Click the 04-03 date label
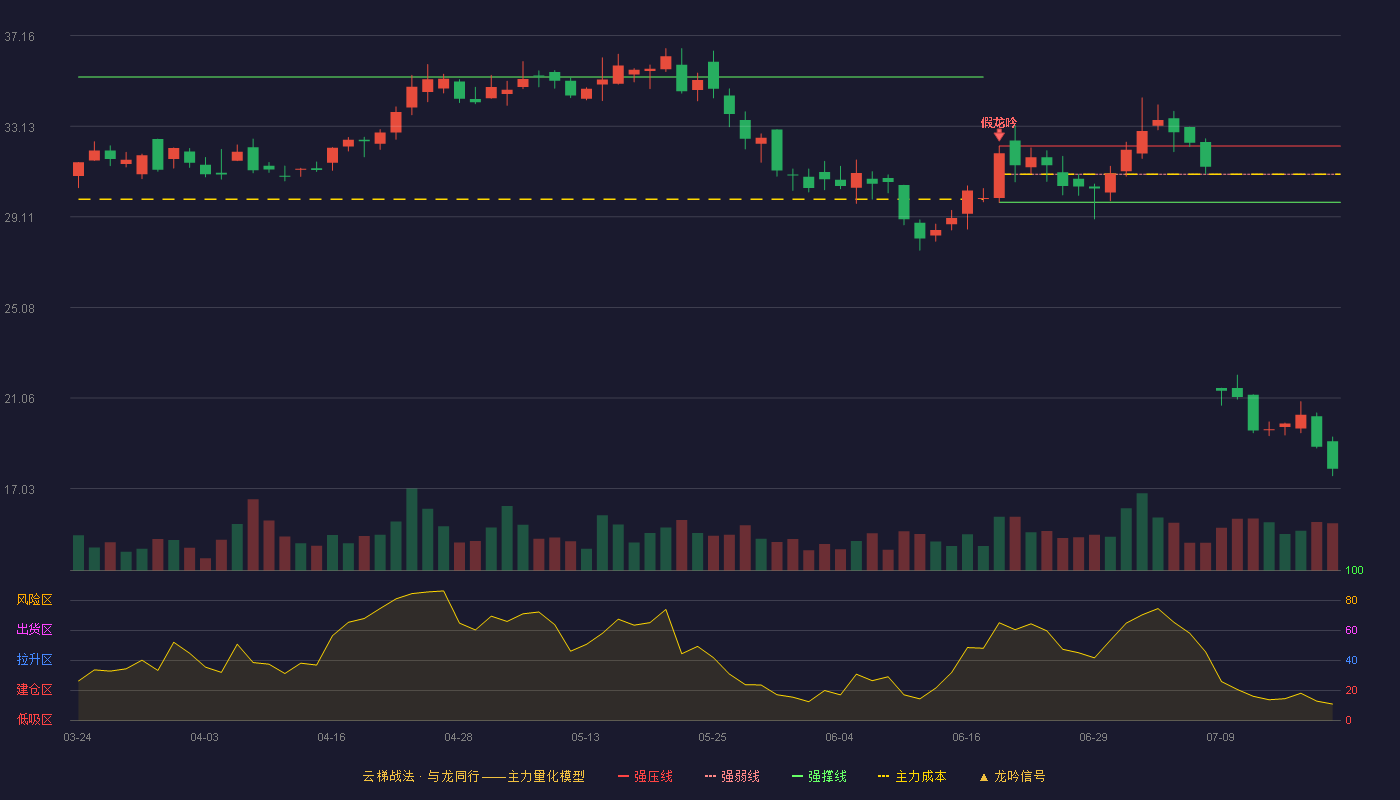1400x800 pixels. [204, 737]
